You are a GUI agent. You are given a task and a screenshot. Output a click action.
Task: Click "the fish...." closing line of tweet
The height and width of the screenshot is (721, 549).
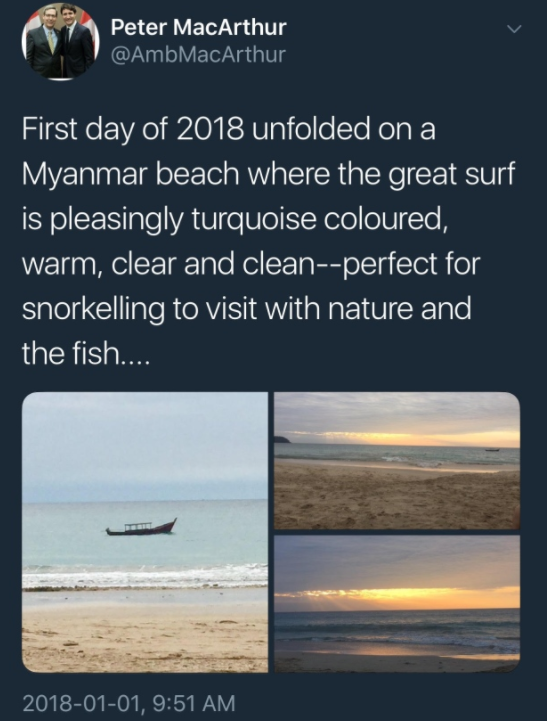86,354
